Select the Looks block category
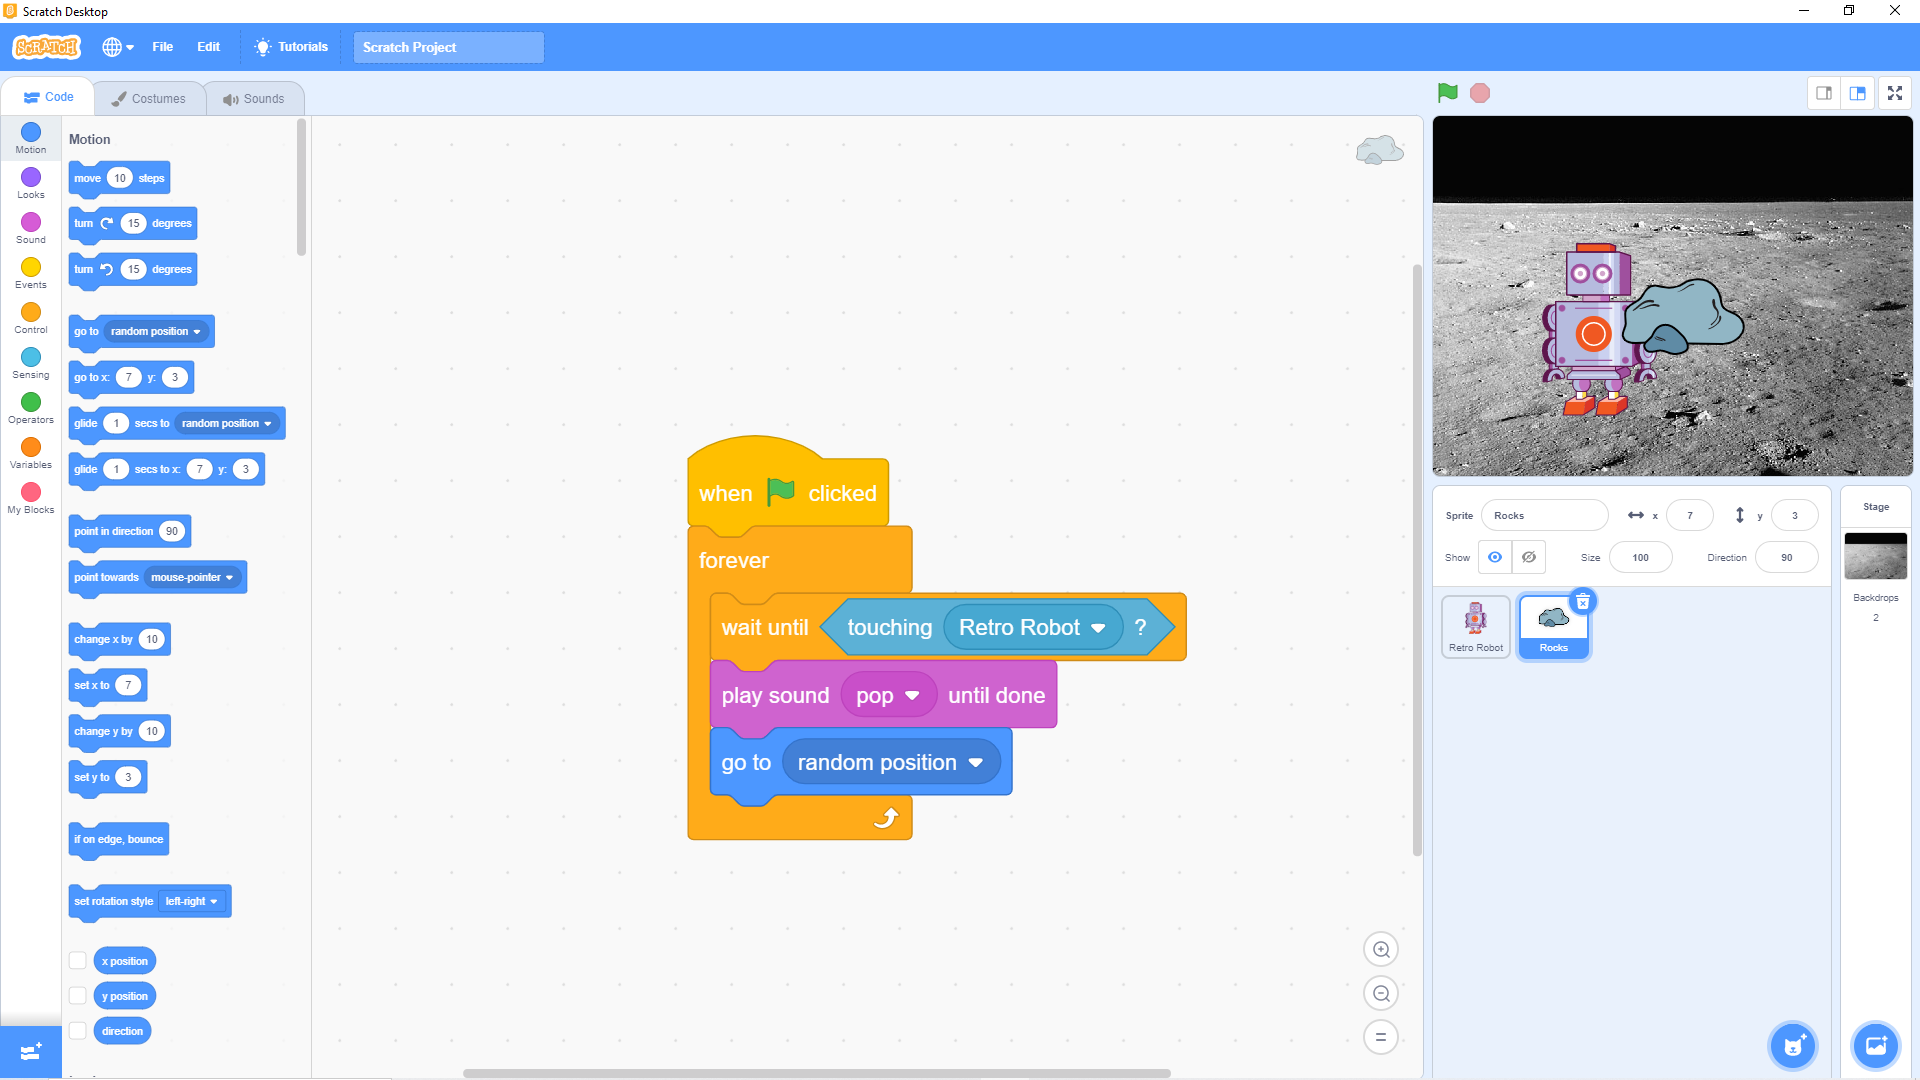The image size is (1920, 1080). click(31, 184)
